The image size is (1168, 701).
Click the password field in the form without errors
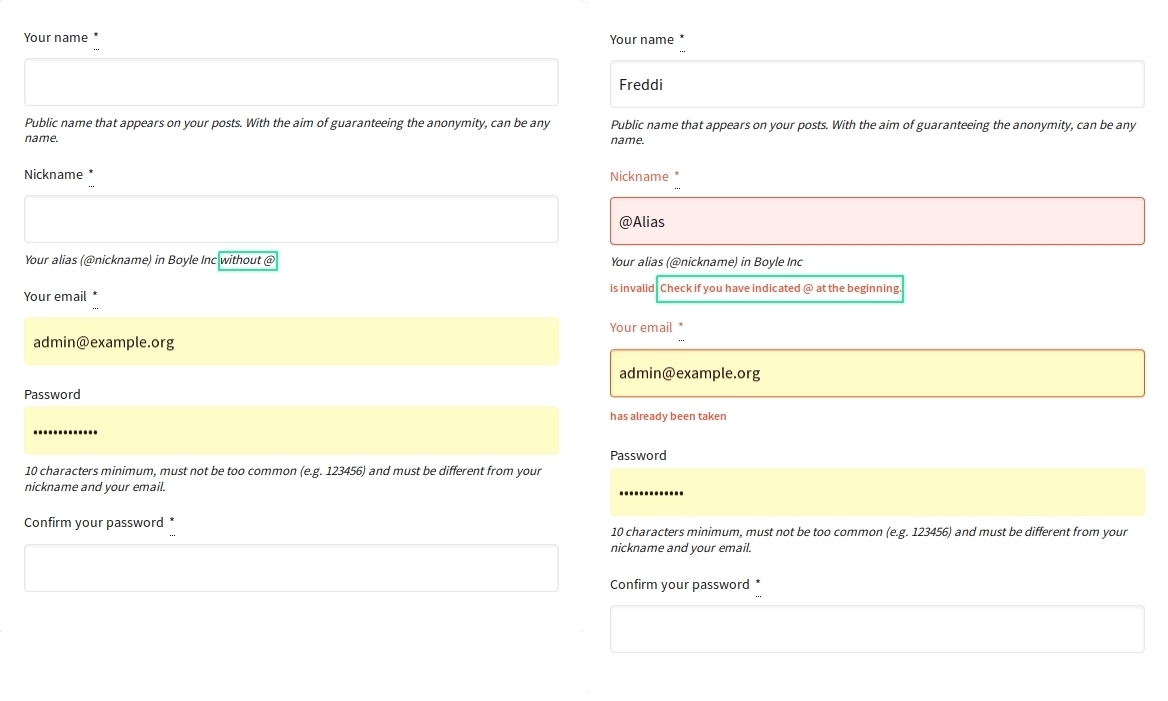point(291,431)
